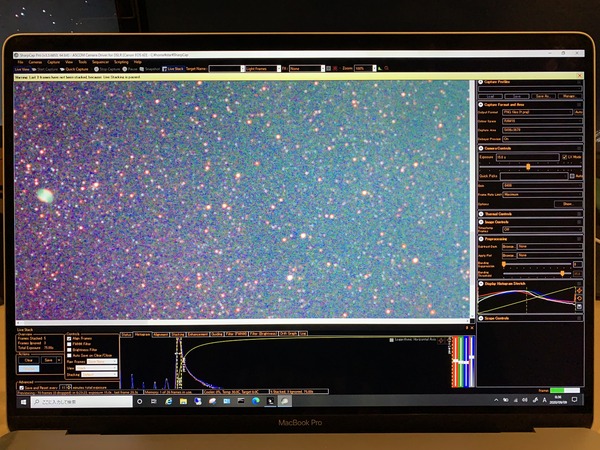
Task: Click Browse for Subtract Dark
Action: (509, 247)
